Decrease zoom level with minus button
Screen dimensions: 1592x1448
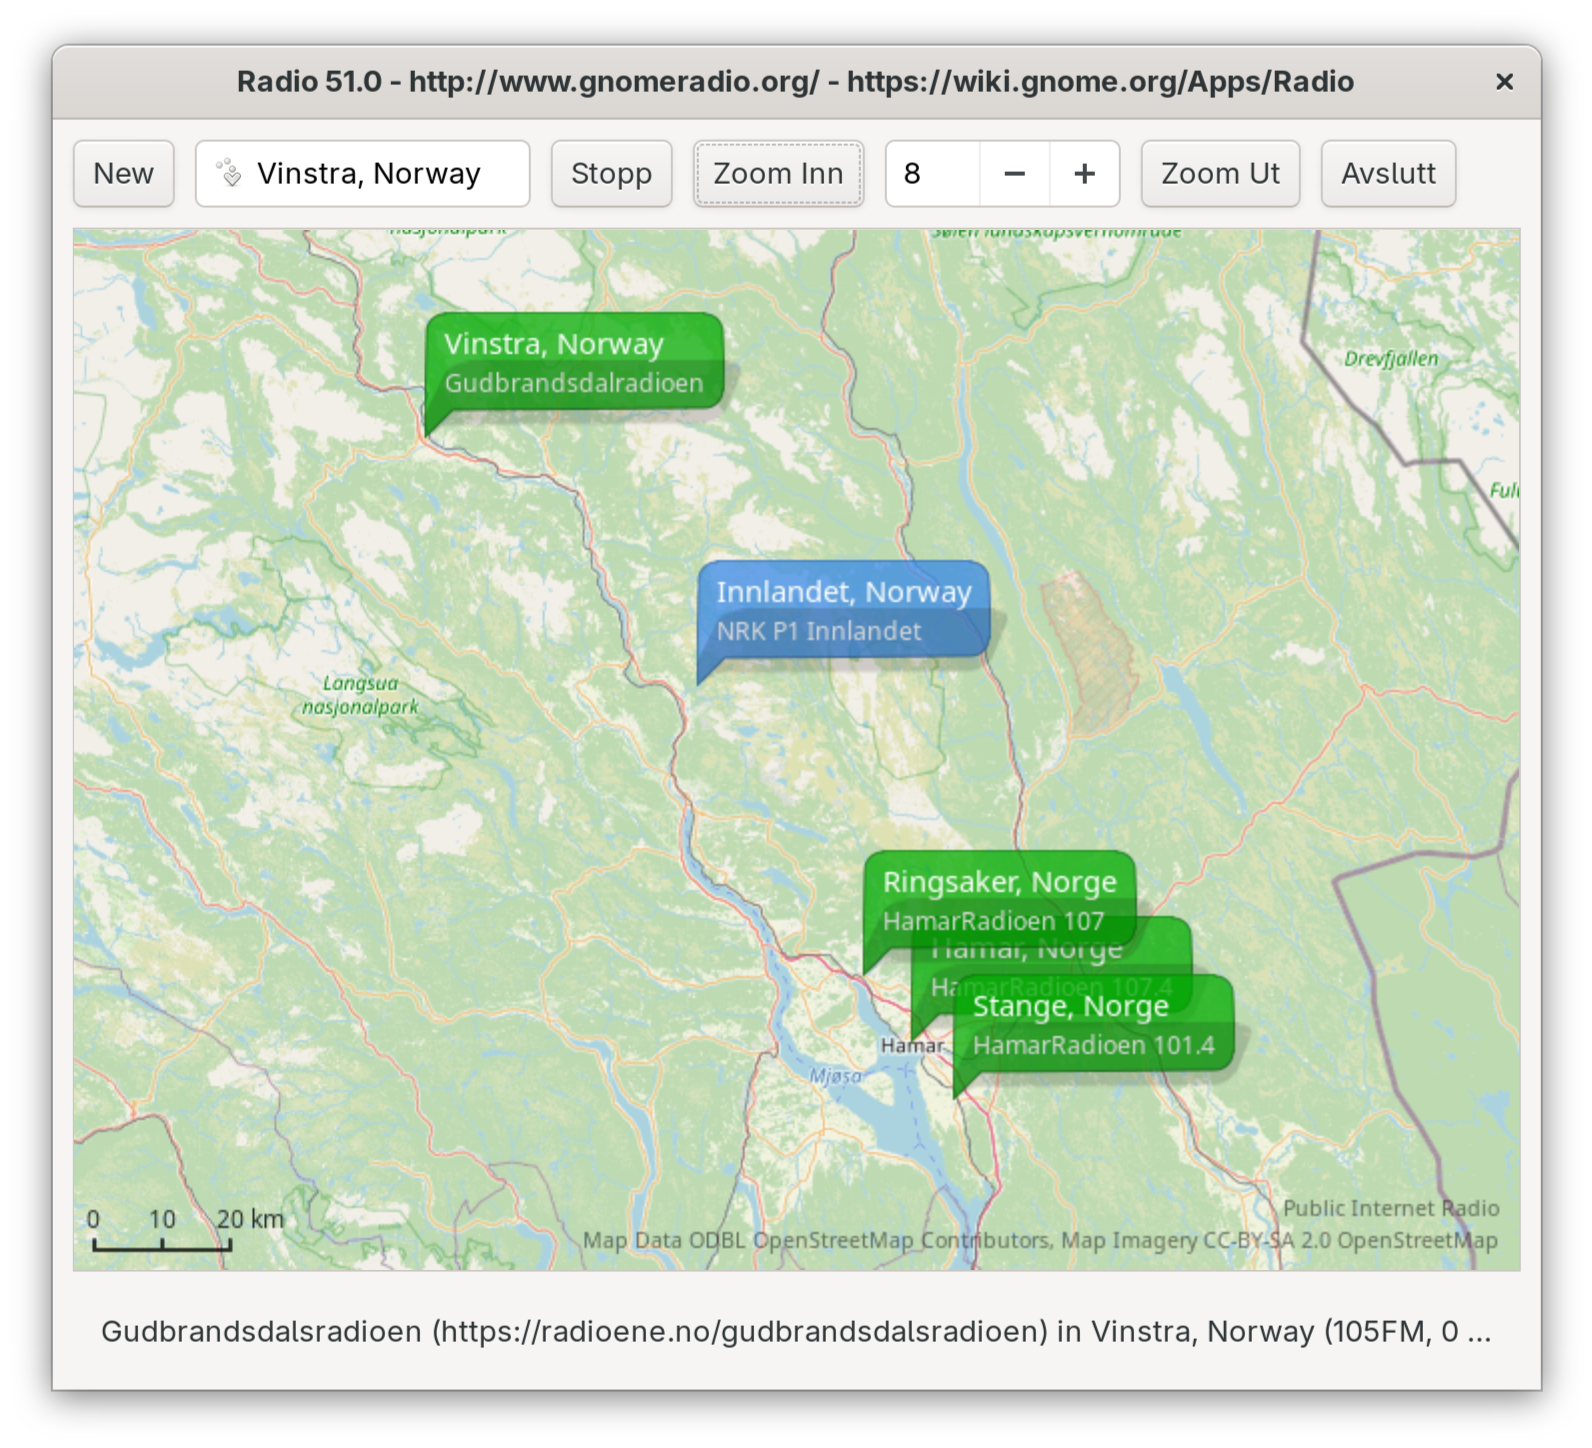(1014, 174)
